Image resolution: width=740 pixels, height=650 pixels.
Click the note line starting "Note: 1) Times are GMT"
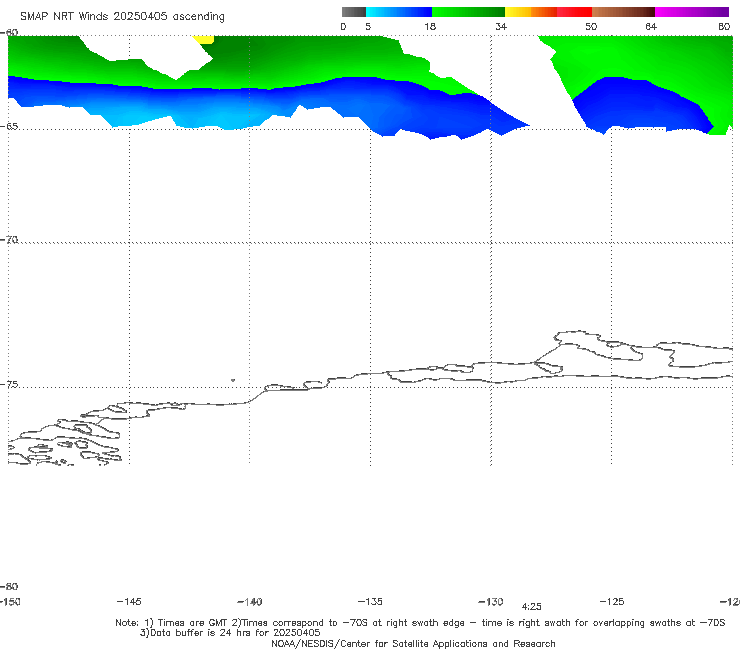pyautogui.click(x=420, y=623)
